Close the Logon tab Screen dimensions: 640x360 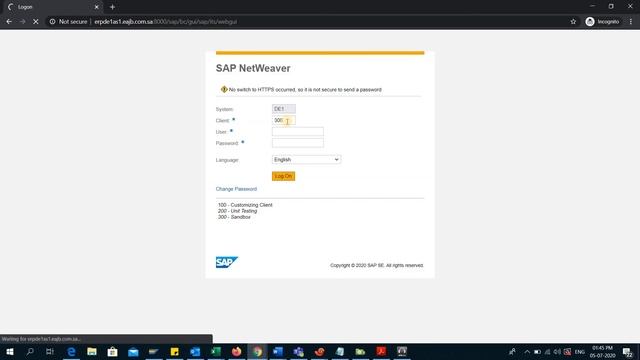(x=97, y=7)
